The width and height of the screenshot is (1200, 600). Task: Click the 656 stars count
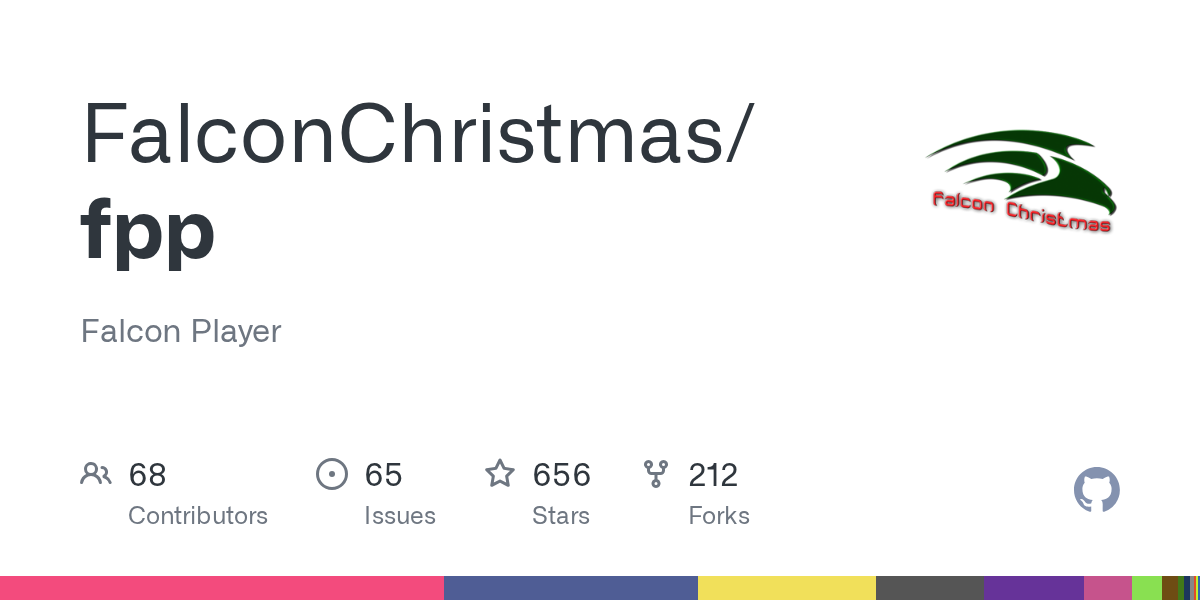pos(561,474)
